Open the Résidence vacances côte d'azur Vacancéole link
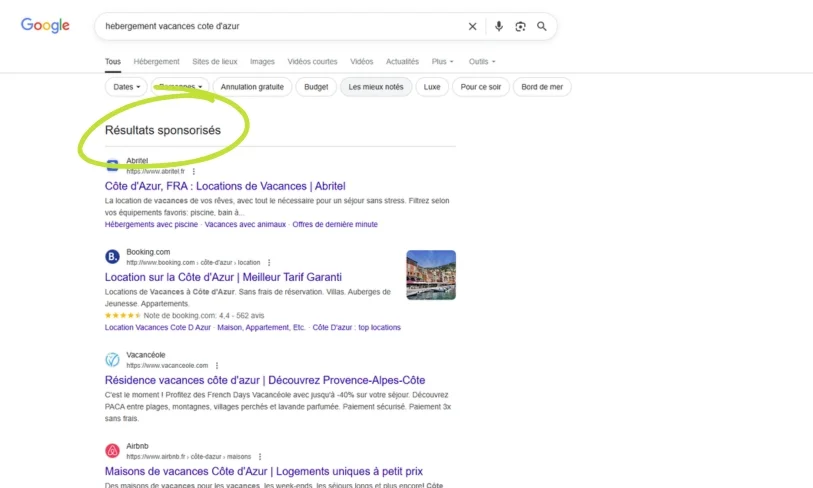 coord(265,380)
